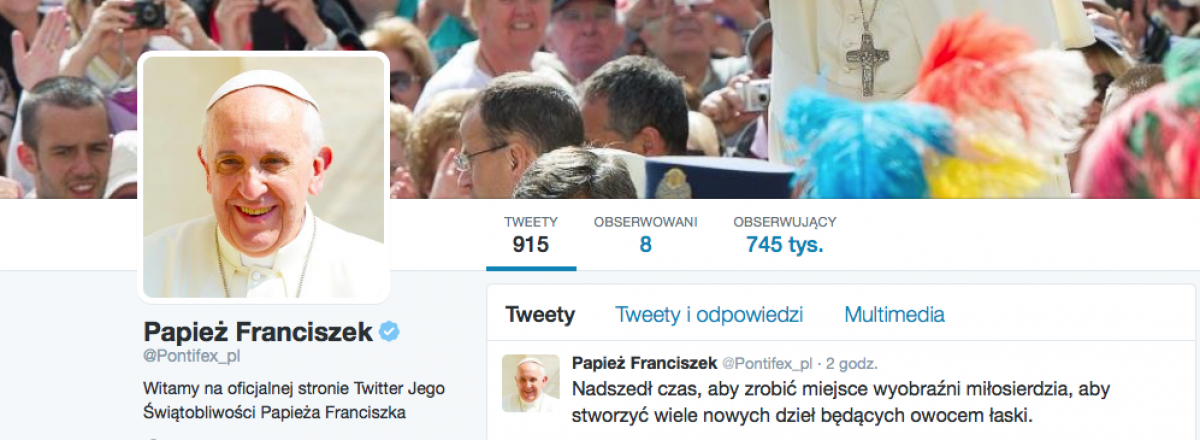Switch to Tweety i odpowiedzi tab
The width and height of the screenshot is (1200, 440).
point(709,315)
